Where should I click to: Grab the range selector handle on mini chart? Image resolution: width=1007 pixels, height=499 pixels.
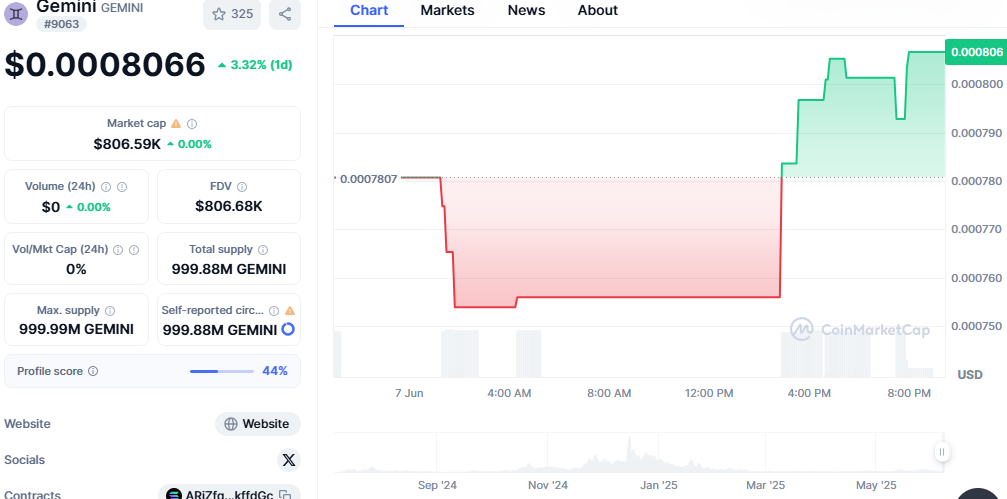pyautogui.click(x=941, y=452)
